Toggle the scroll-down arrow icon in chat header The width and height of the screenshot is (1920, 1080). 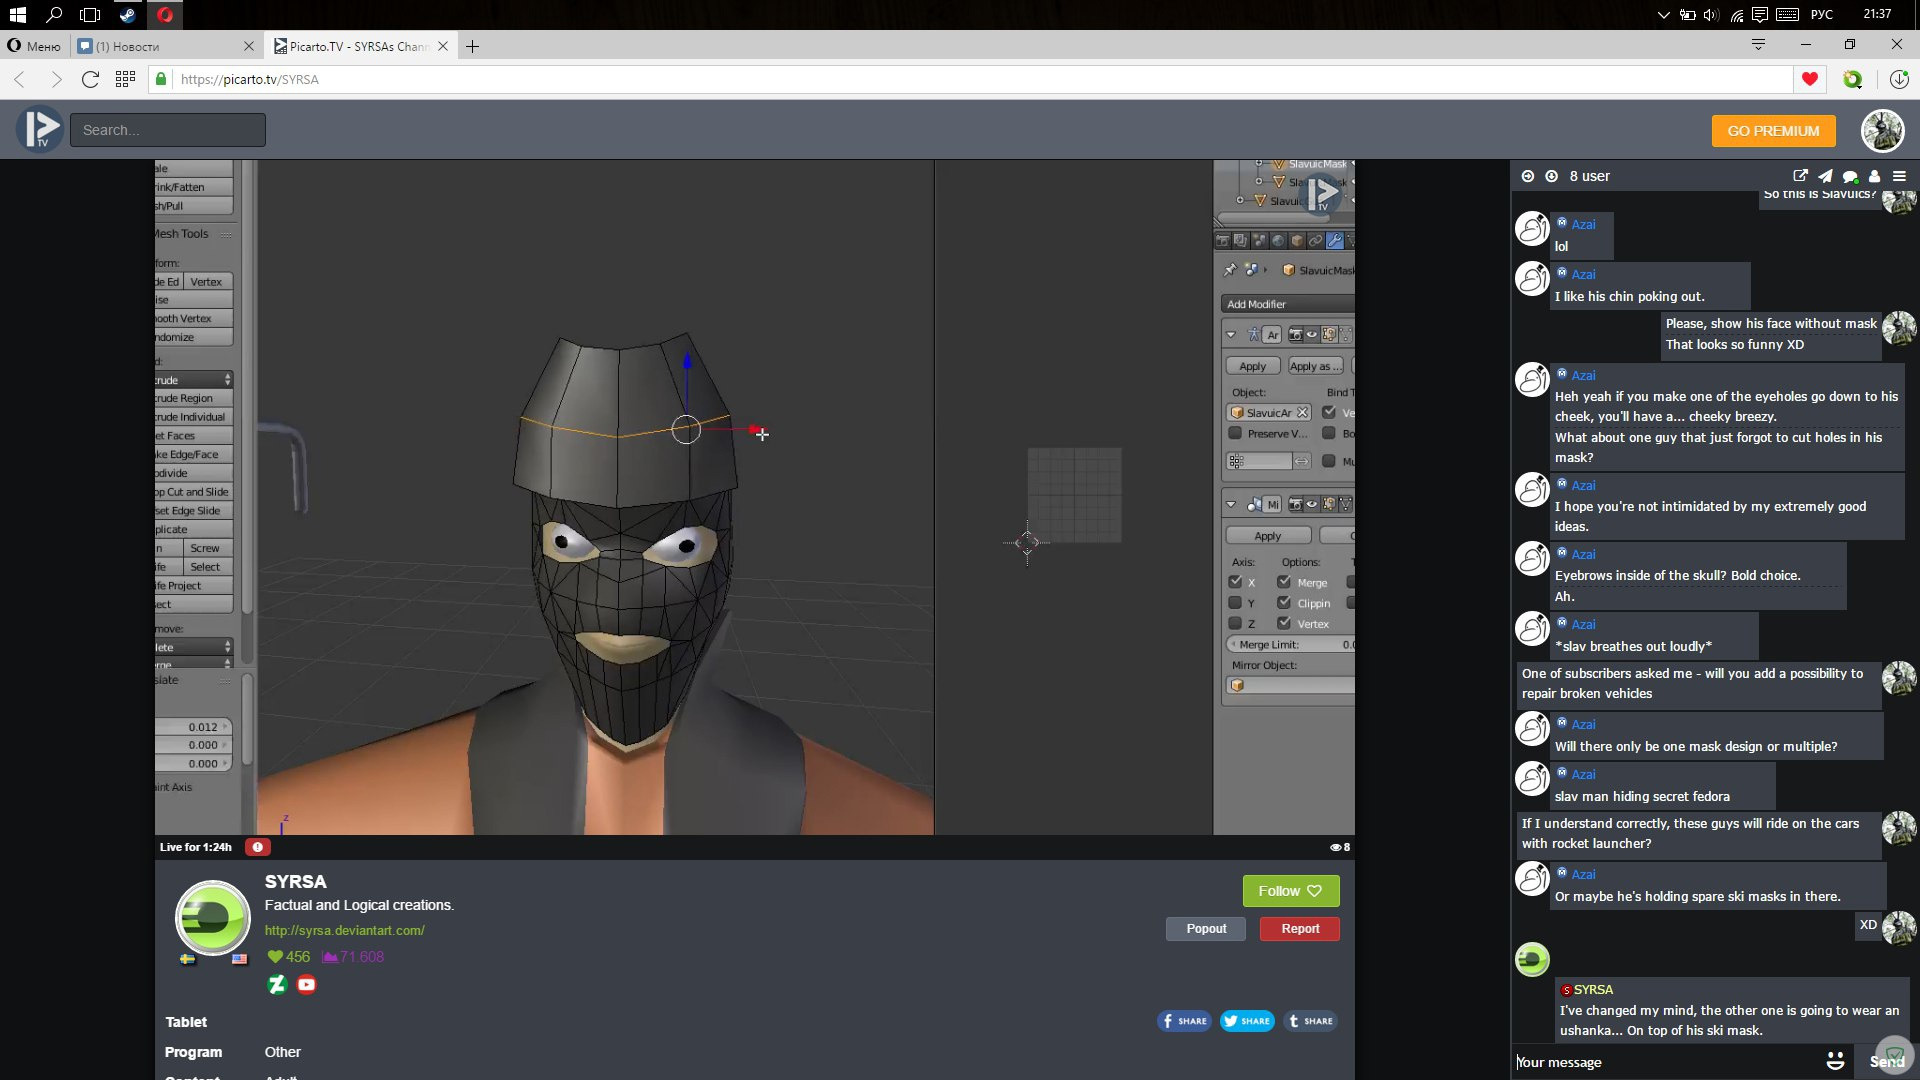[x=1551, y=176]
